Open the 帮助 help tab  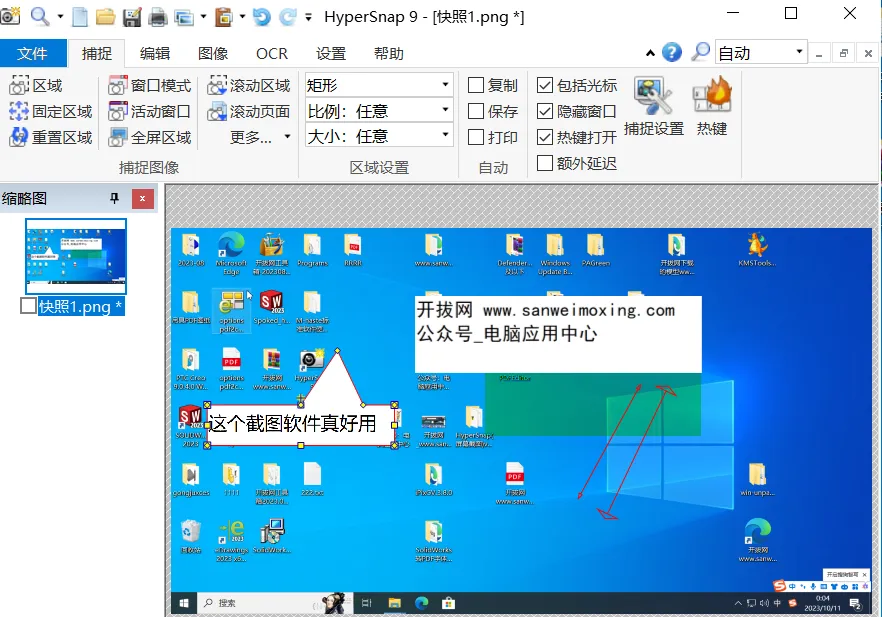(389, 53)
